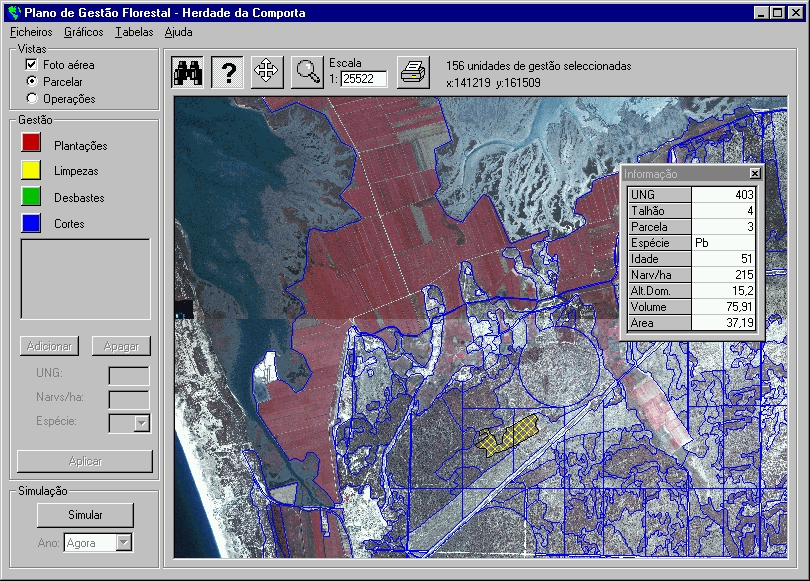Click the Talhão value 4
The height and width of the screenshot is (581, 810).
tap(723, 211)
